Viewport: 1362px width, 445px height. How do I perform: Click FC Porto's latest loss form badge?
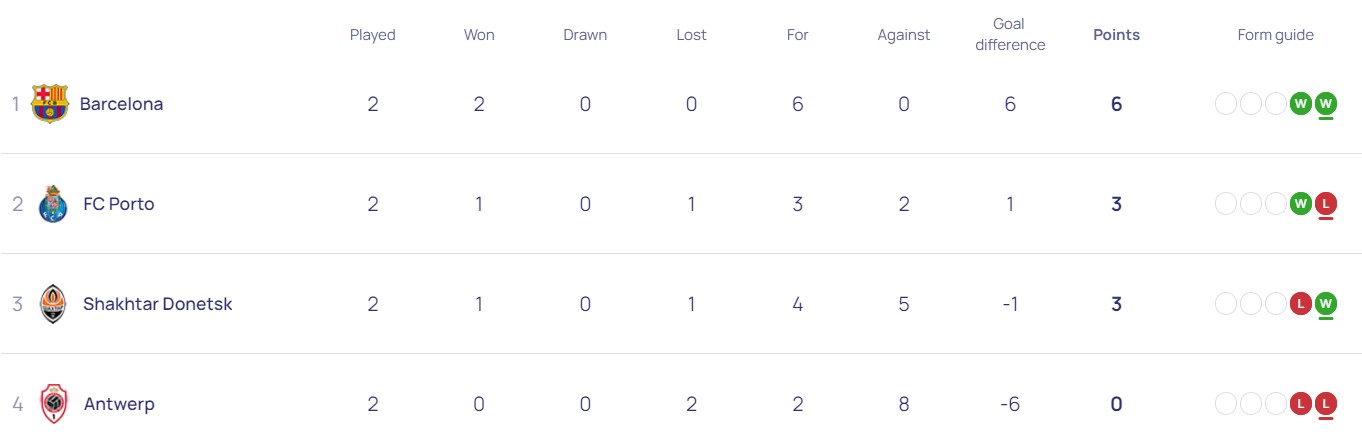(1326, 203)
